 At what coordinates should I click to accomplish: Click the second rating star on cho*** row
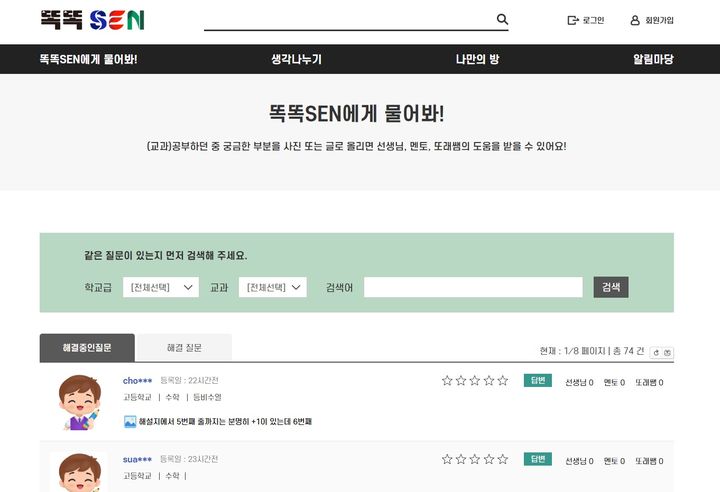pos(461,380)
